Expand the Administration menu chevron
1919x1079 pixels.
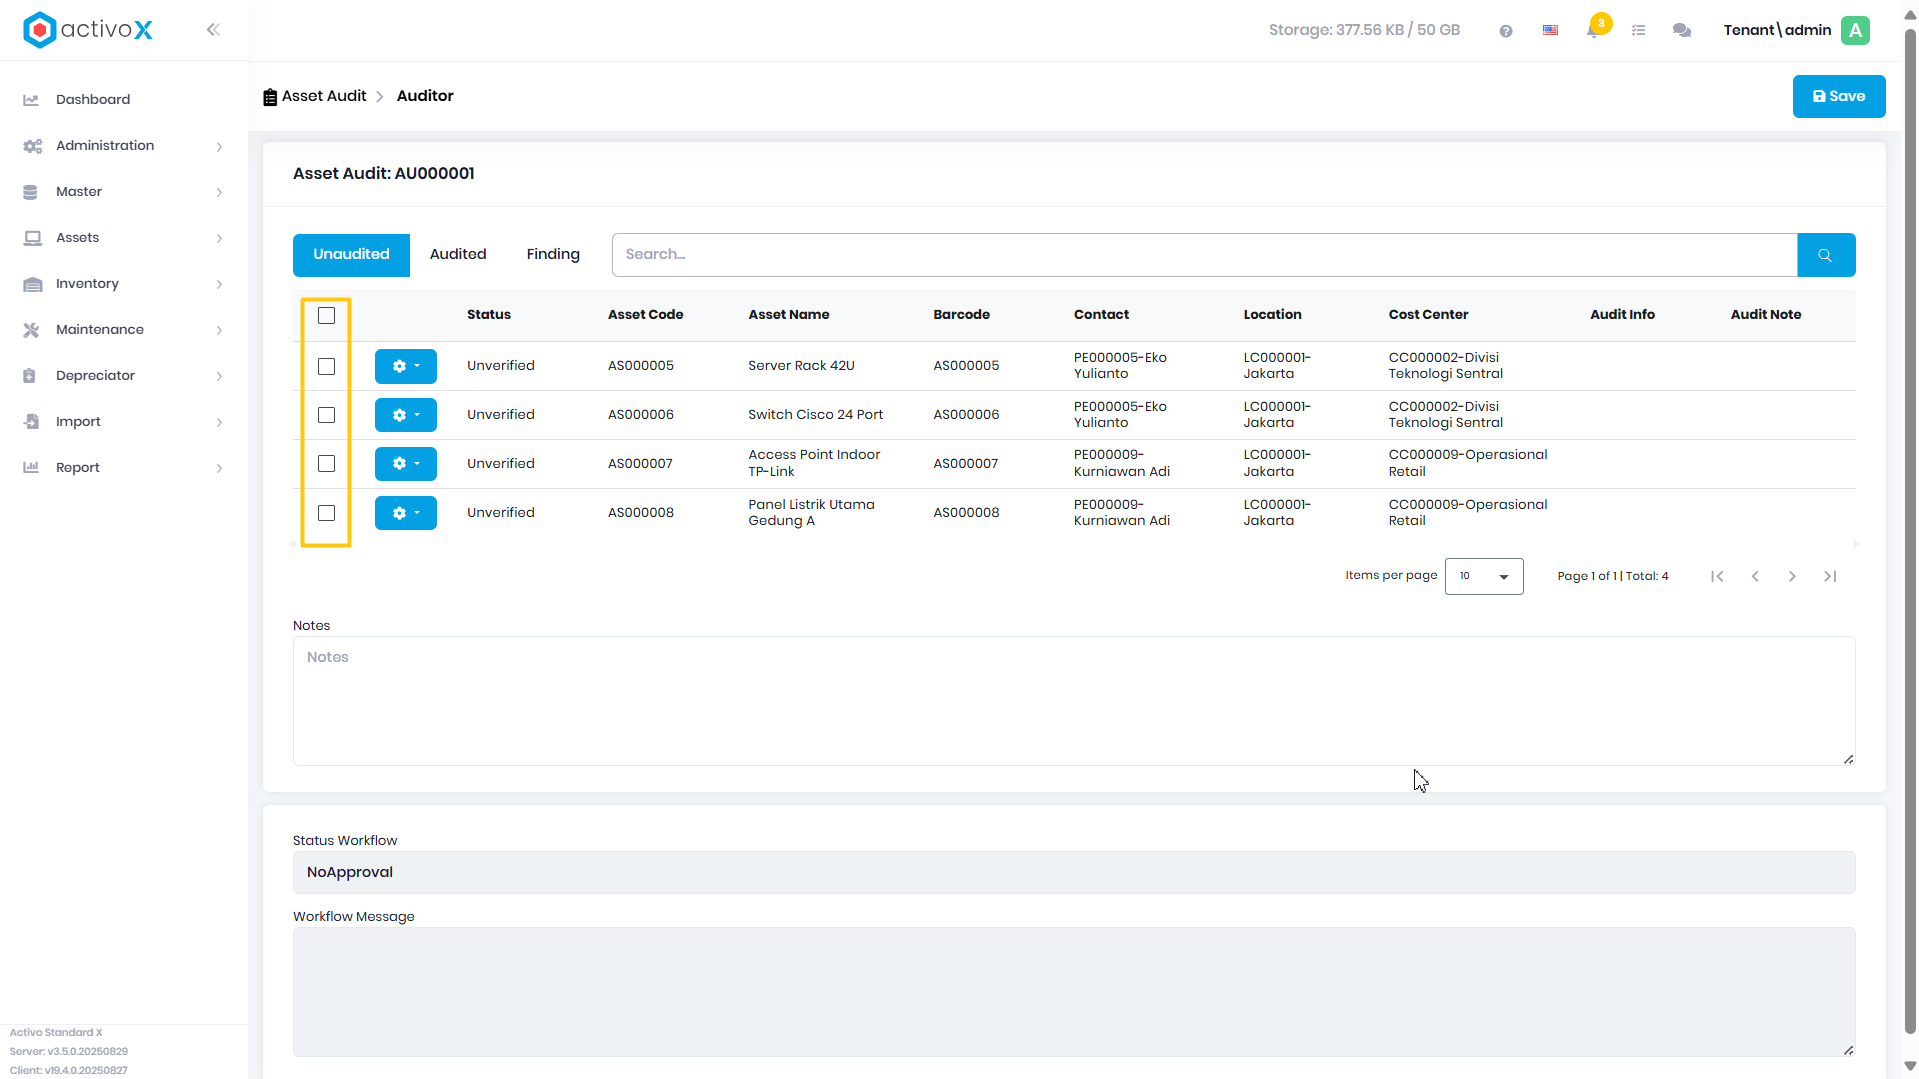[219, 147]
